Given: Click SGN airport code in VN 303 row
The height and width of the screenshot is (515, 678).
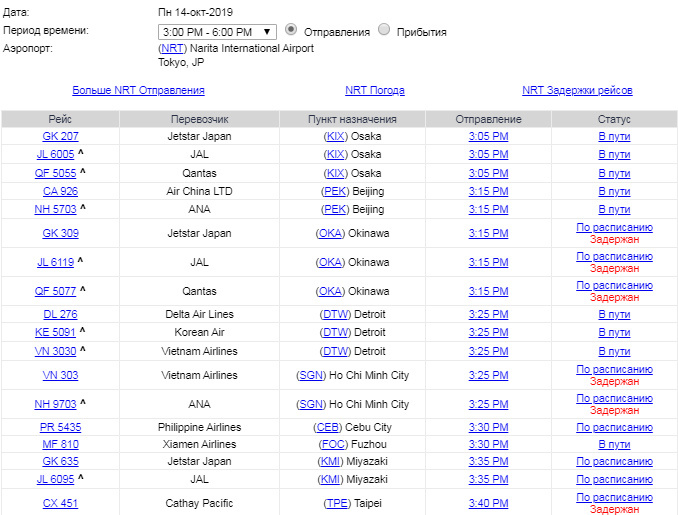Looking at the screenshot, I should coord(311,375).
